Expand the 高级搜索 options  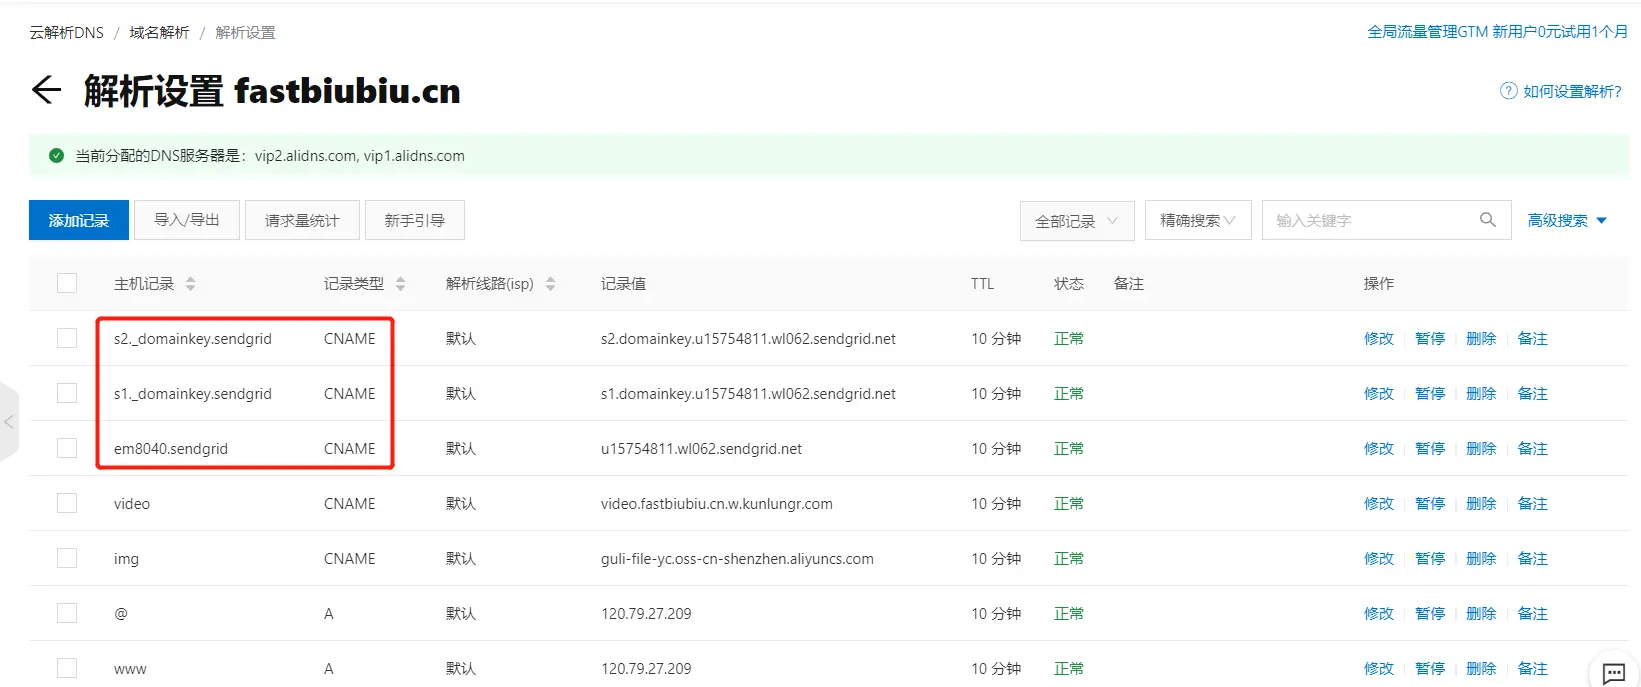pos(1567,220)
